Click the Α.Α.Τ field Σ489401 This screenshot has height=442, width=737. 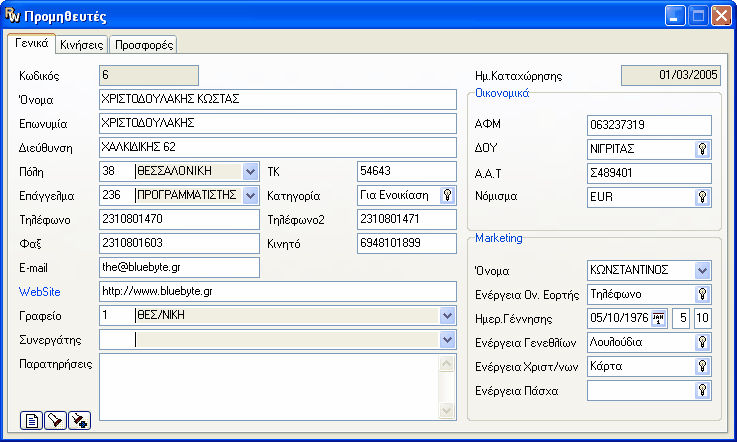pyautogui.click(x=649, y=173)
